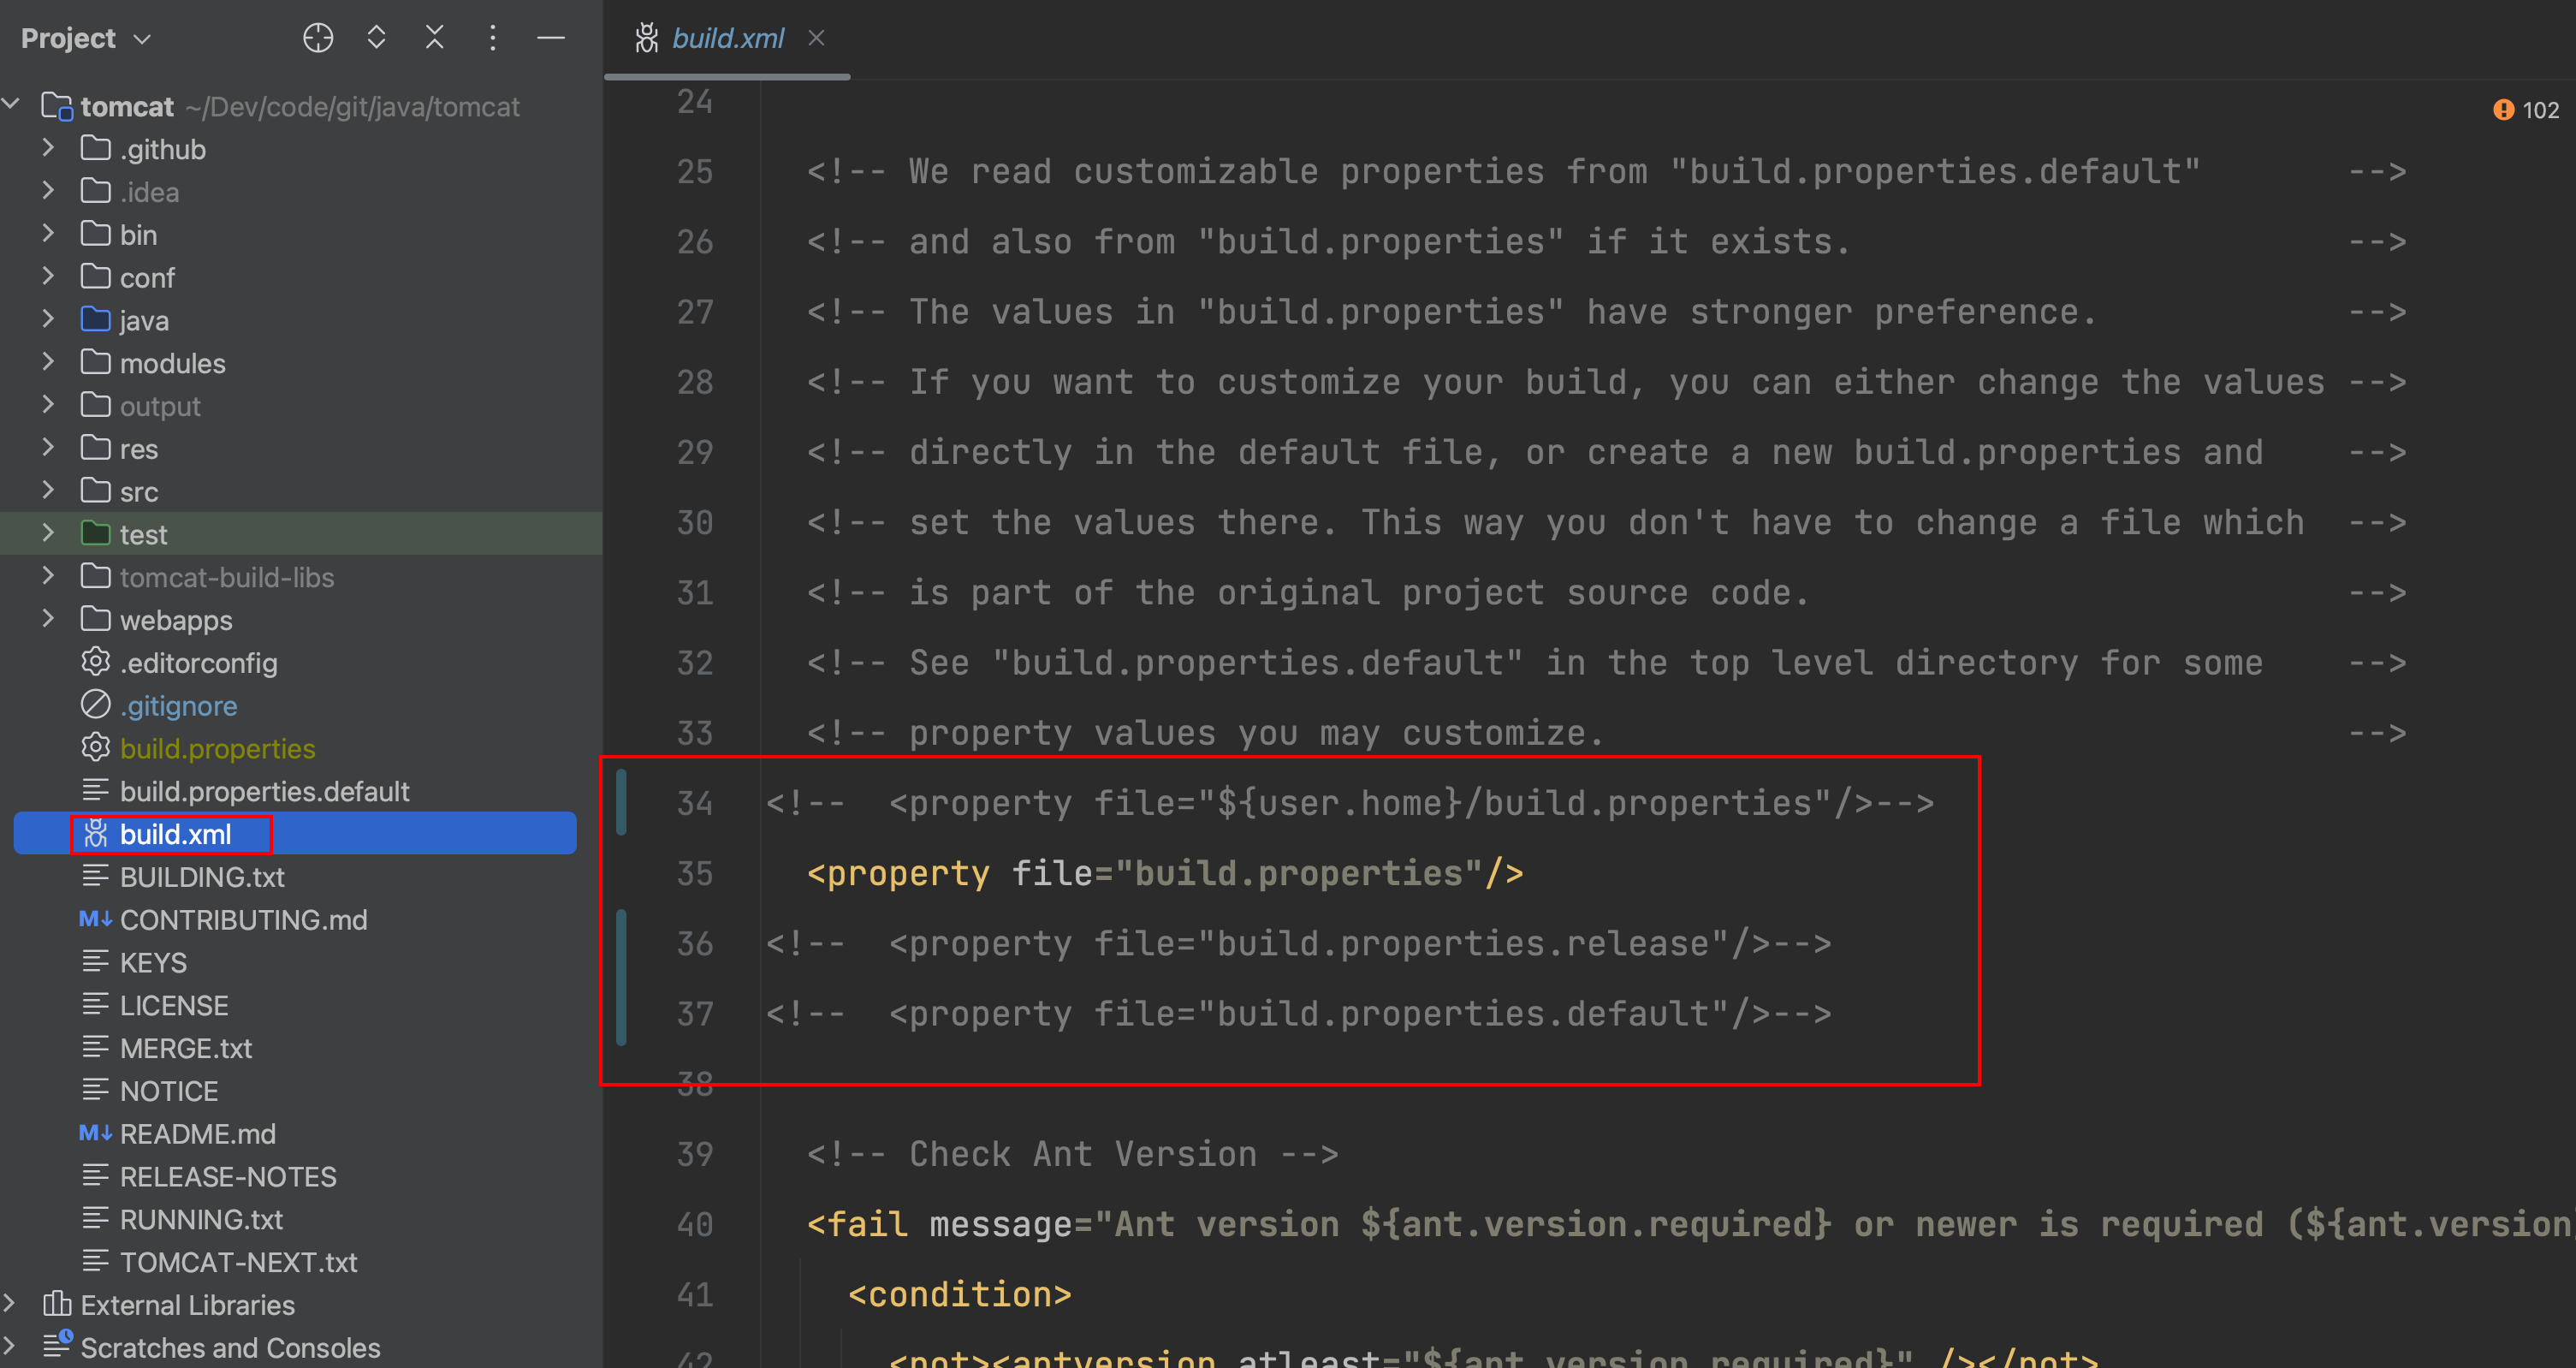2576x1368 pixels.
Task: Click the Ant icon on the build.xml tab
Action: (647, 38)
